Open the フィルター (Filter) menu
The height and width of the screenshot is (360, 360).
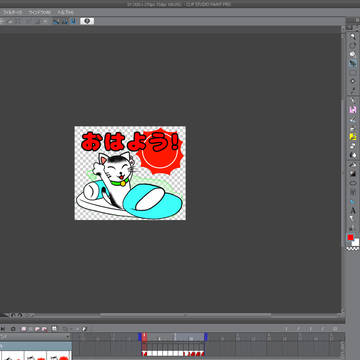12,12
